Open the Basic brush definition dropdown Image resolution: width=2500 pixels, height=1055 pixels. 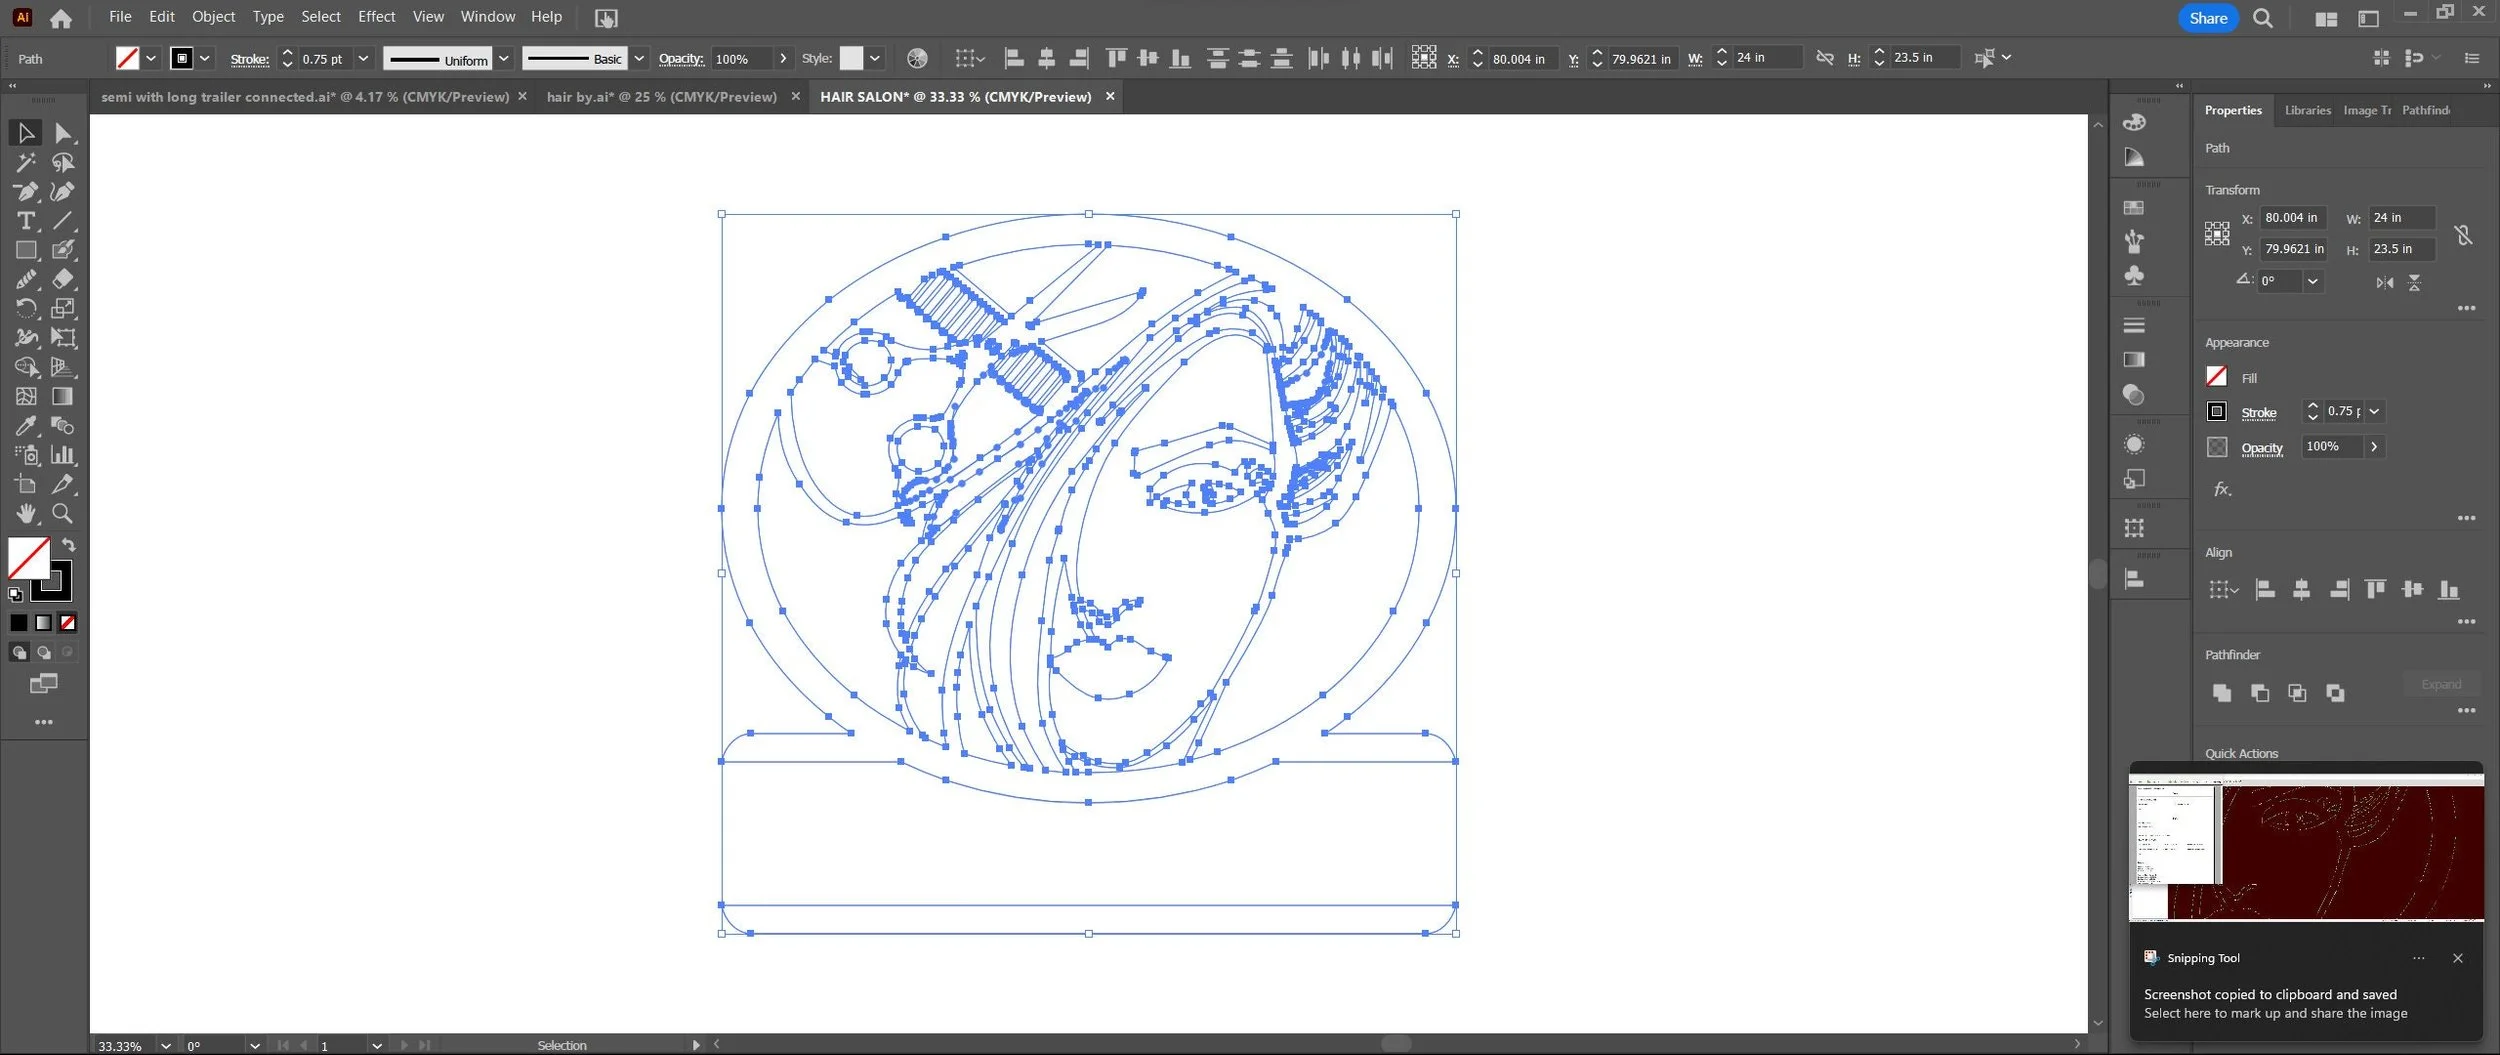[639, 58]
